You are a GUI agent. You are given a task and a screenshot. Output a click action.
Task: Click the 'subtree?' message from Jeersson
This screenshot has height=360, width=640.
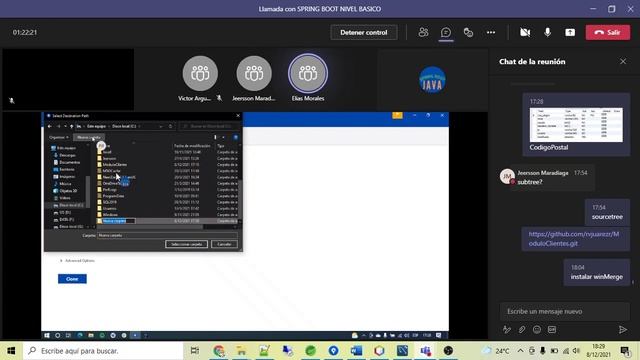click(x=530, y=182)
